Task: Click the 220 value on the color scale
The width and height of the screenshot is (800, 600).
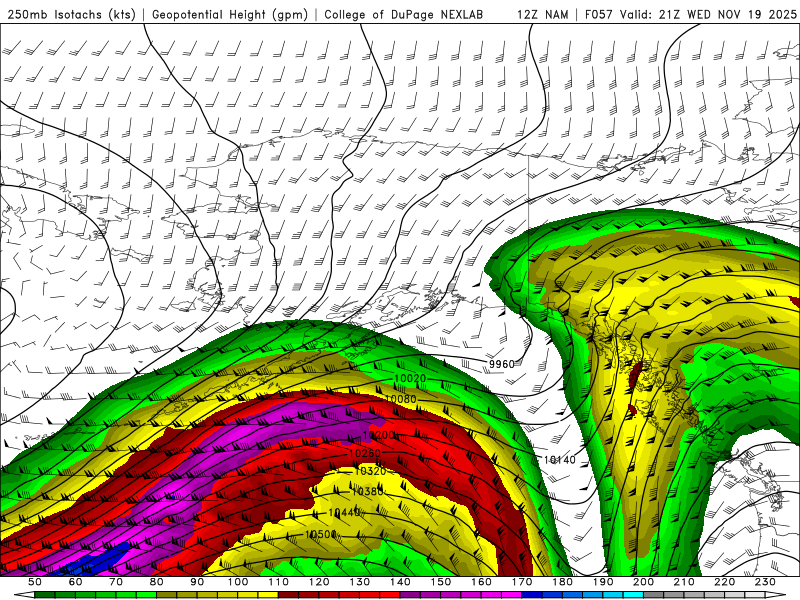Action: pos(724,582)
